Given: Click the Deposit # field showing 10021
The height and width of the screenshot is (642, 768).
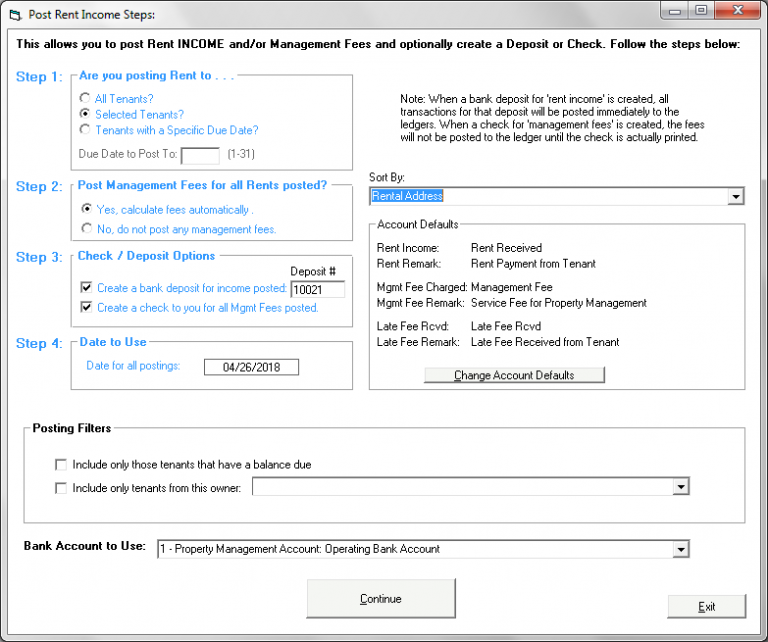Looking at the screenshot, I should (x=318, y=289).
